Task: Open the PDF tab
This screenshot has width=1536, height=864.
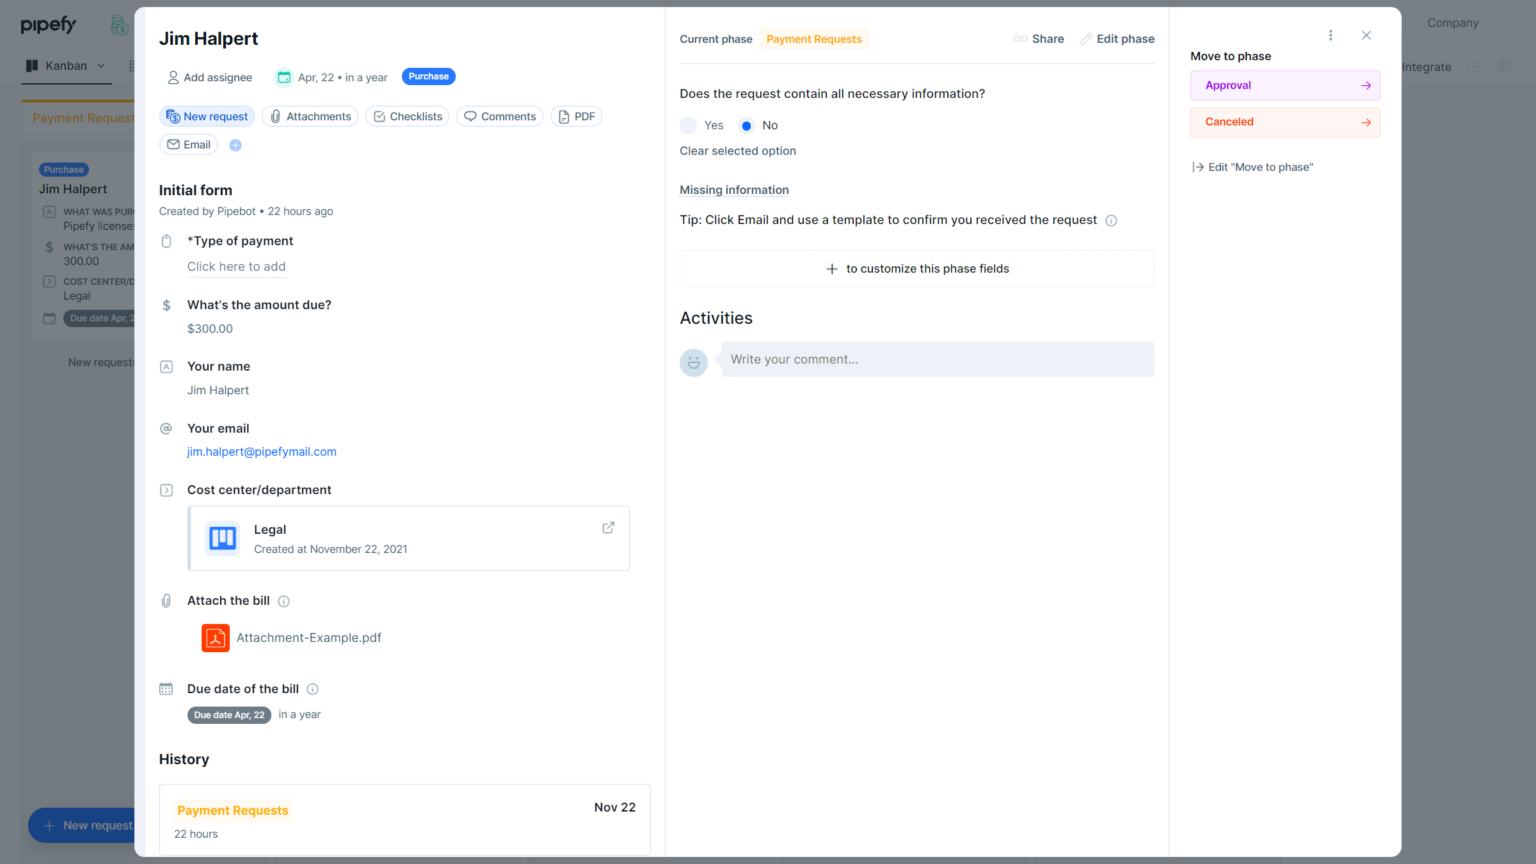Action: tap(576, 117)
